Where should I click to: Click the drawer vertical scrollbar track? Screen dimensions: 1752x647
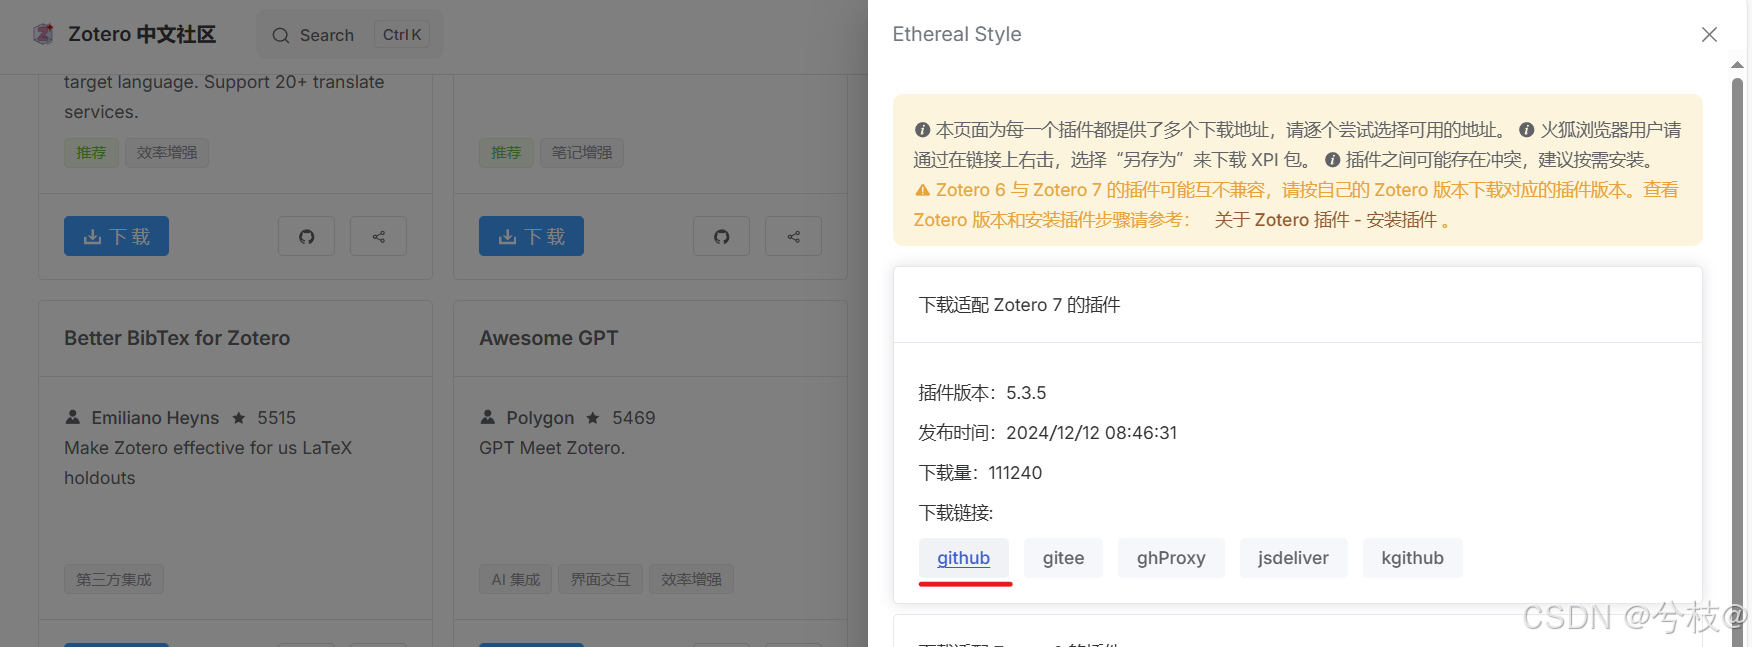1737,360
